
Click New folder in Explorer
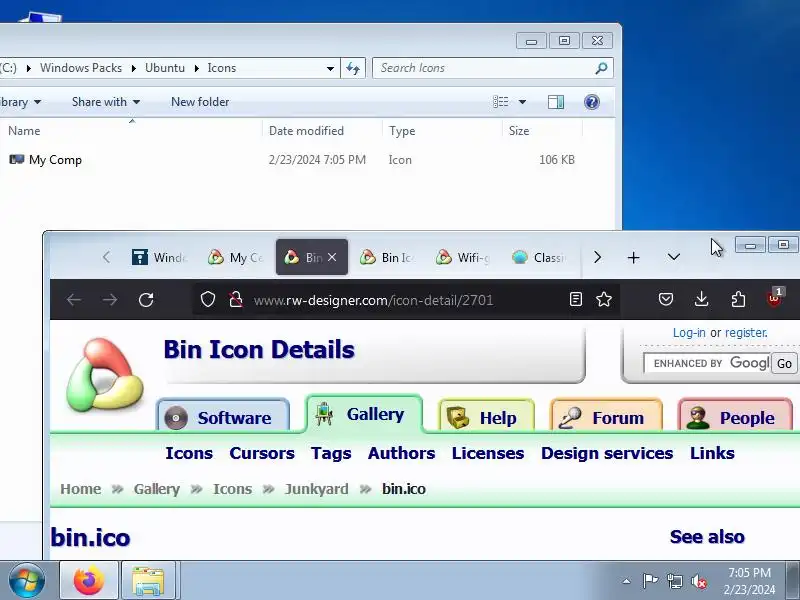click(200, 102)
